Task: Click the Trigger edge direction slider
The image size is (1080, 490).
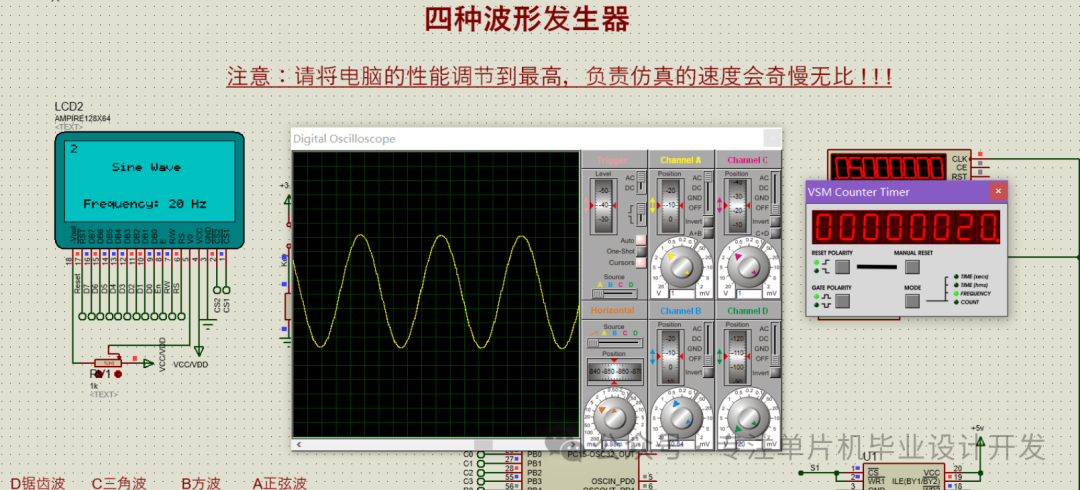Action: (641, 214)
